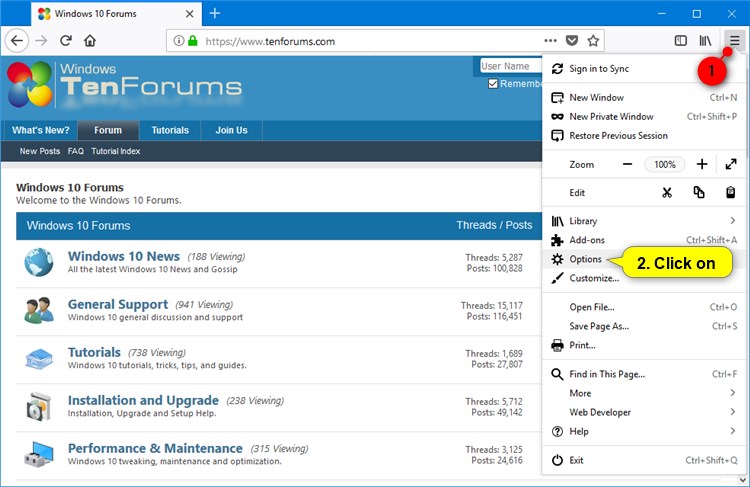Show site information icon in address bar

178,41
